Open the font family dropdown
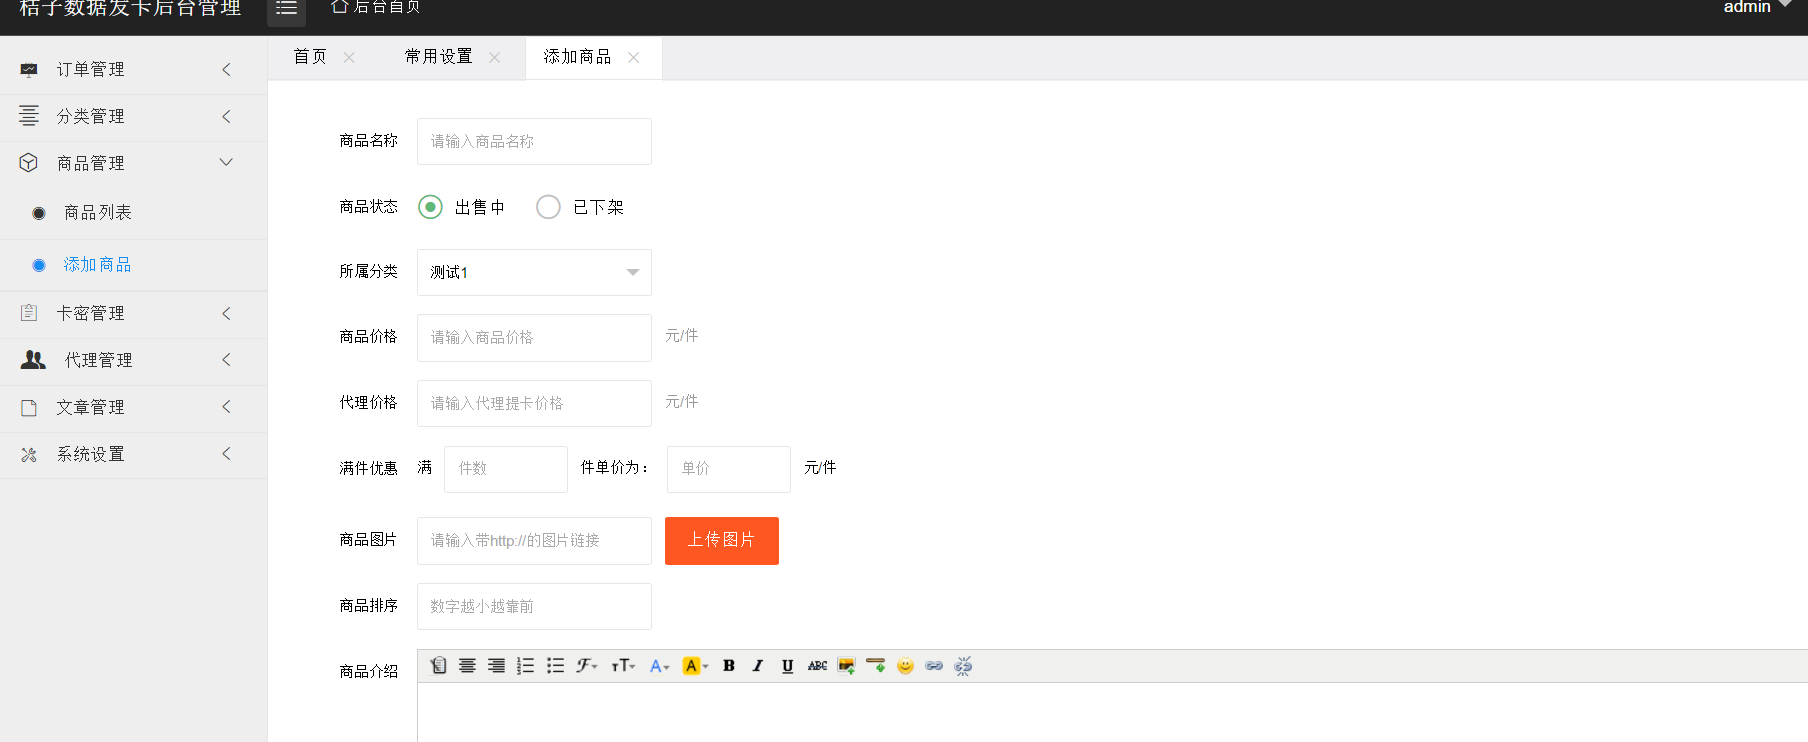Screen dimensions: 1808x742 tap(587, 666)
